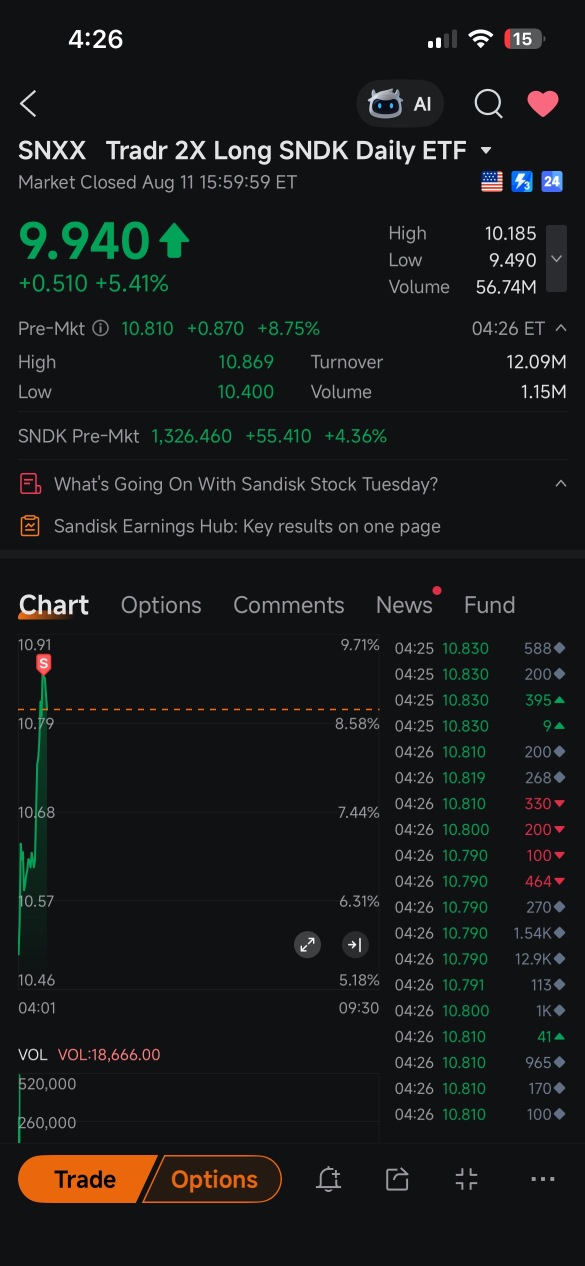Tap the Pre-Mkt info circle icon

[100, 328]
